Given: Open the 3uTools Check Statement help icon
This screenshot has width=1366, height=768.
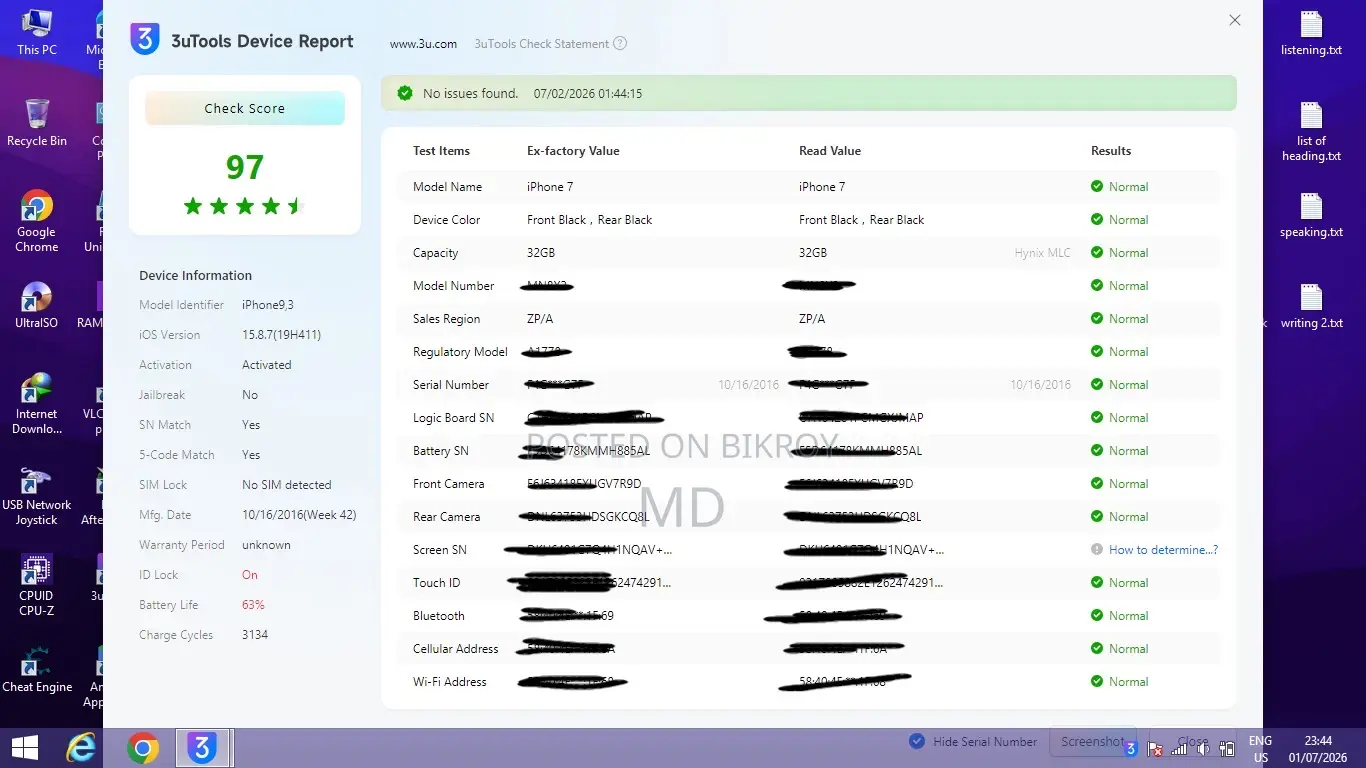Looking at the screenshot, I should (x=620, y=44).
